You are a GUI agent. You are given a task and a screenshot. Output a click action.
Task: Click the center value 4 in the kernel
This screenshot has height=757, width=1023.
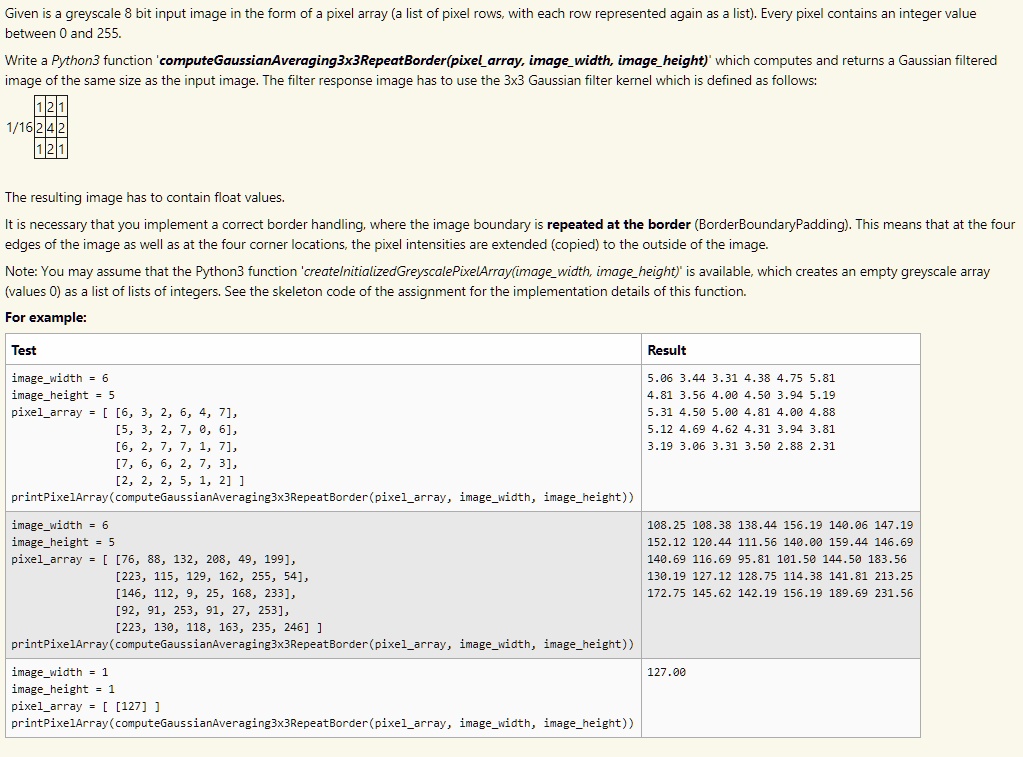pos(51,127)
